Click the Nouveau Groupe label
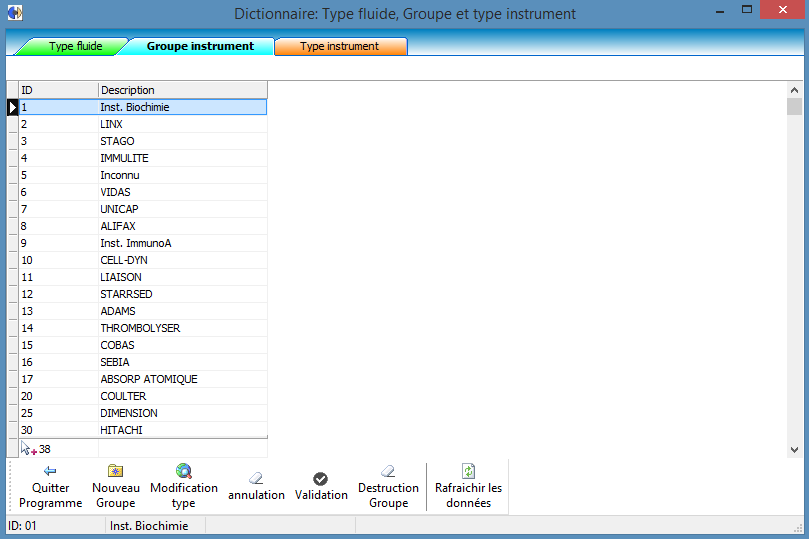Viewport: 809px width, 539px height. coord(116,495)
